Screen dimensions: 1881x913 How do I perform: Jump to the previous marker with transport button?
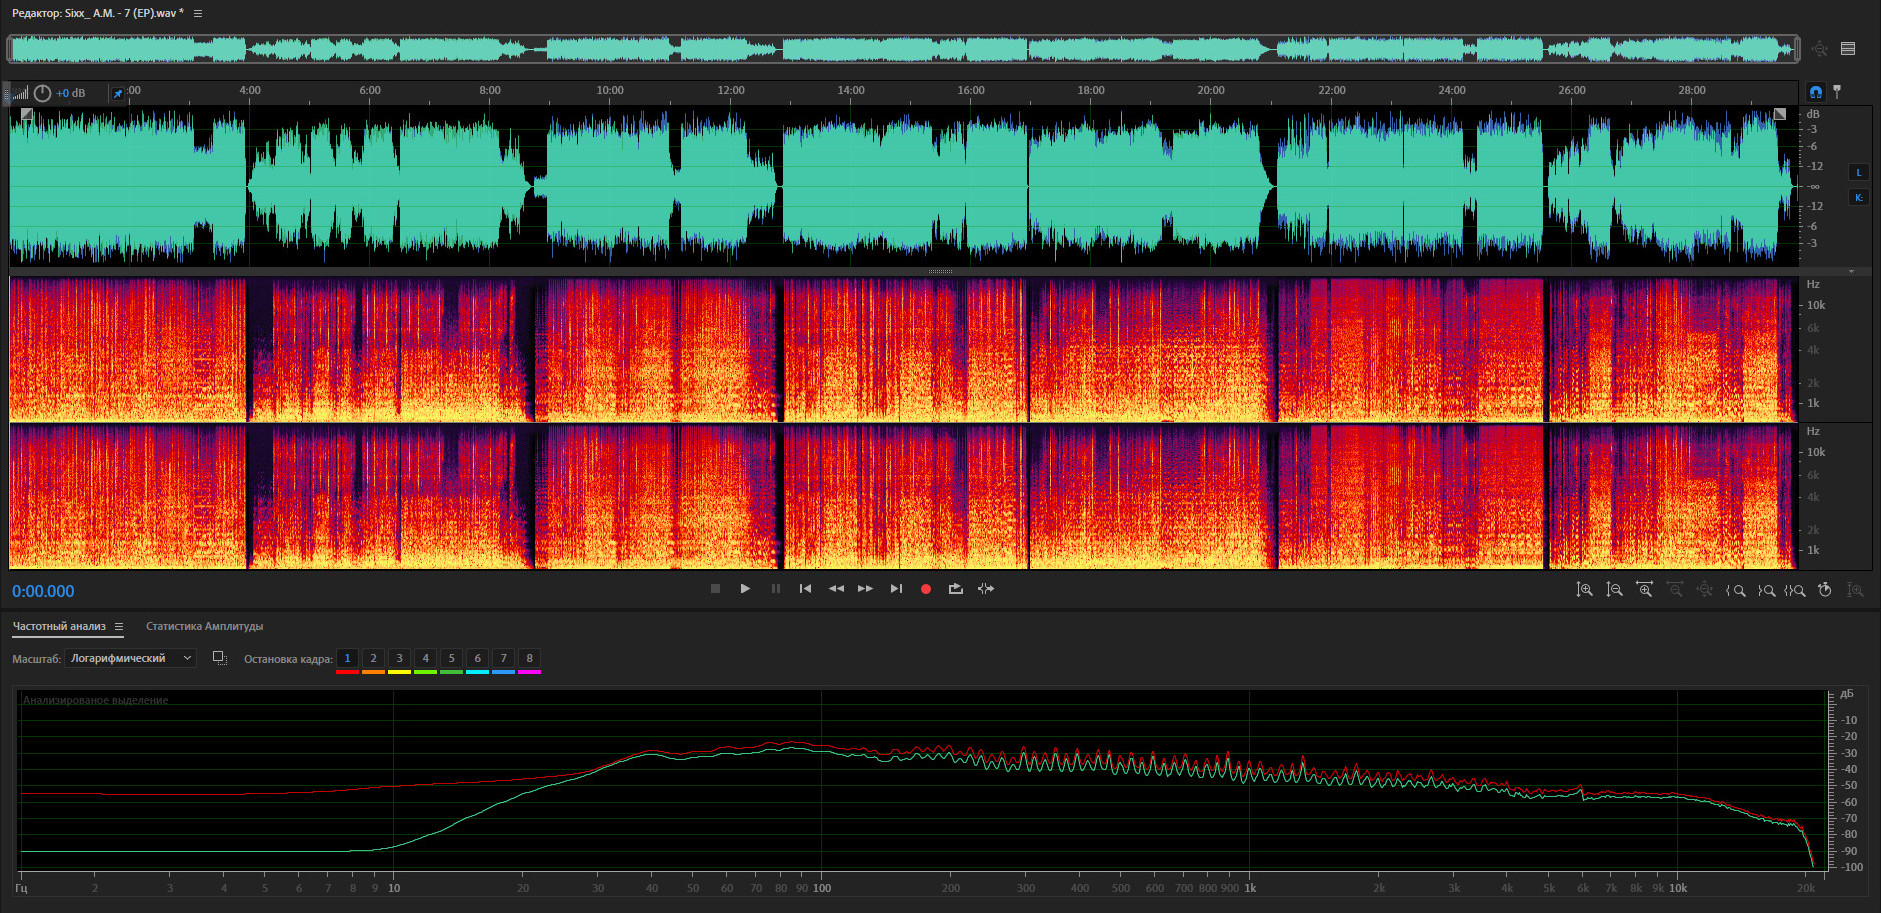tap(805, 589)
